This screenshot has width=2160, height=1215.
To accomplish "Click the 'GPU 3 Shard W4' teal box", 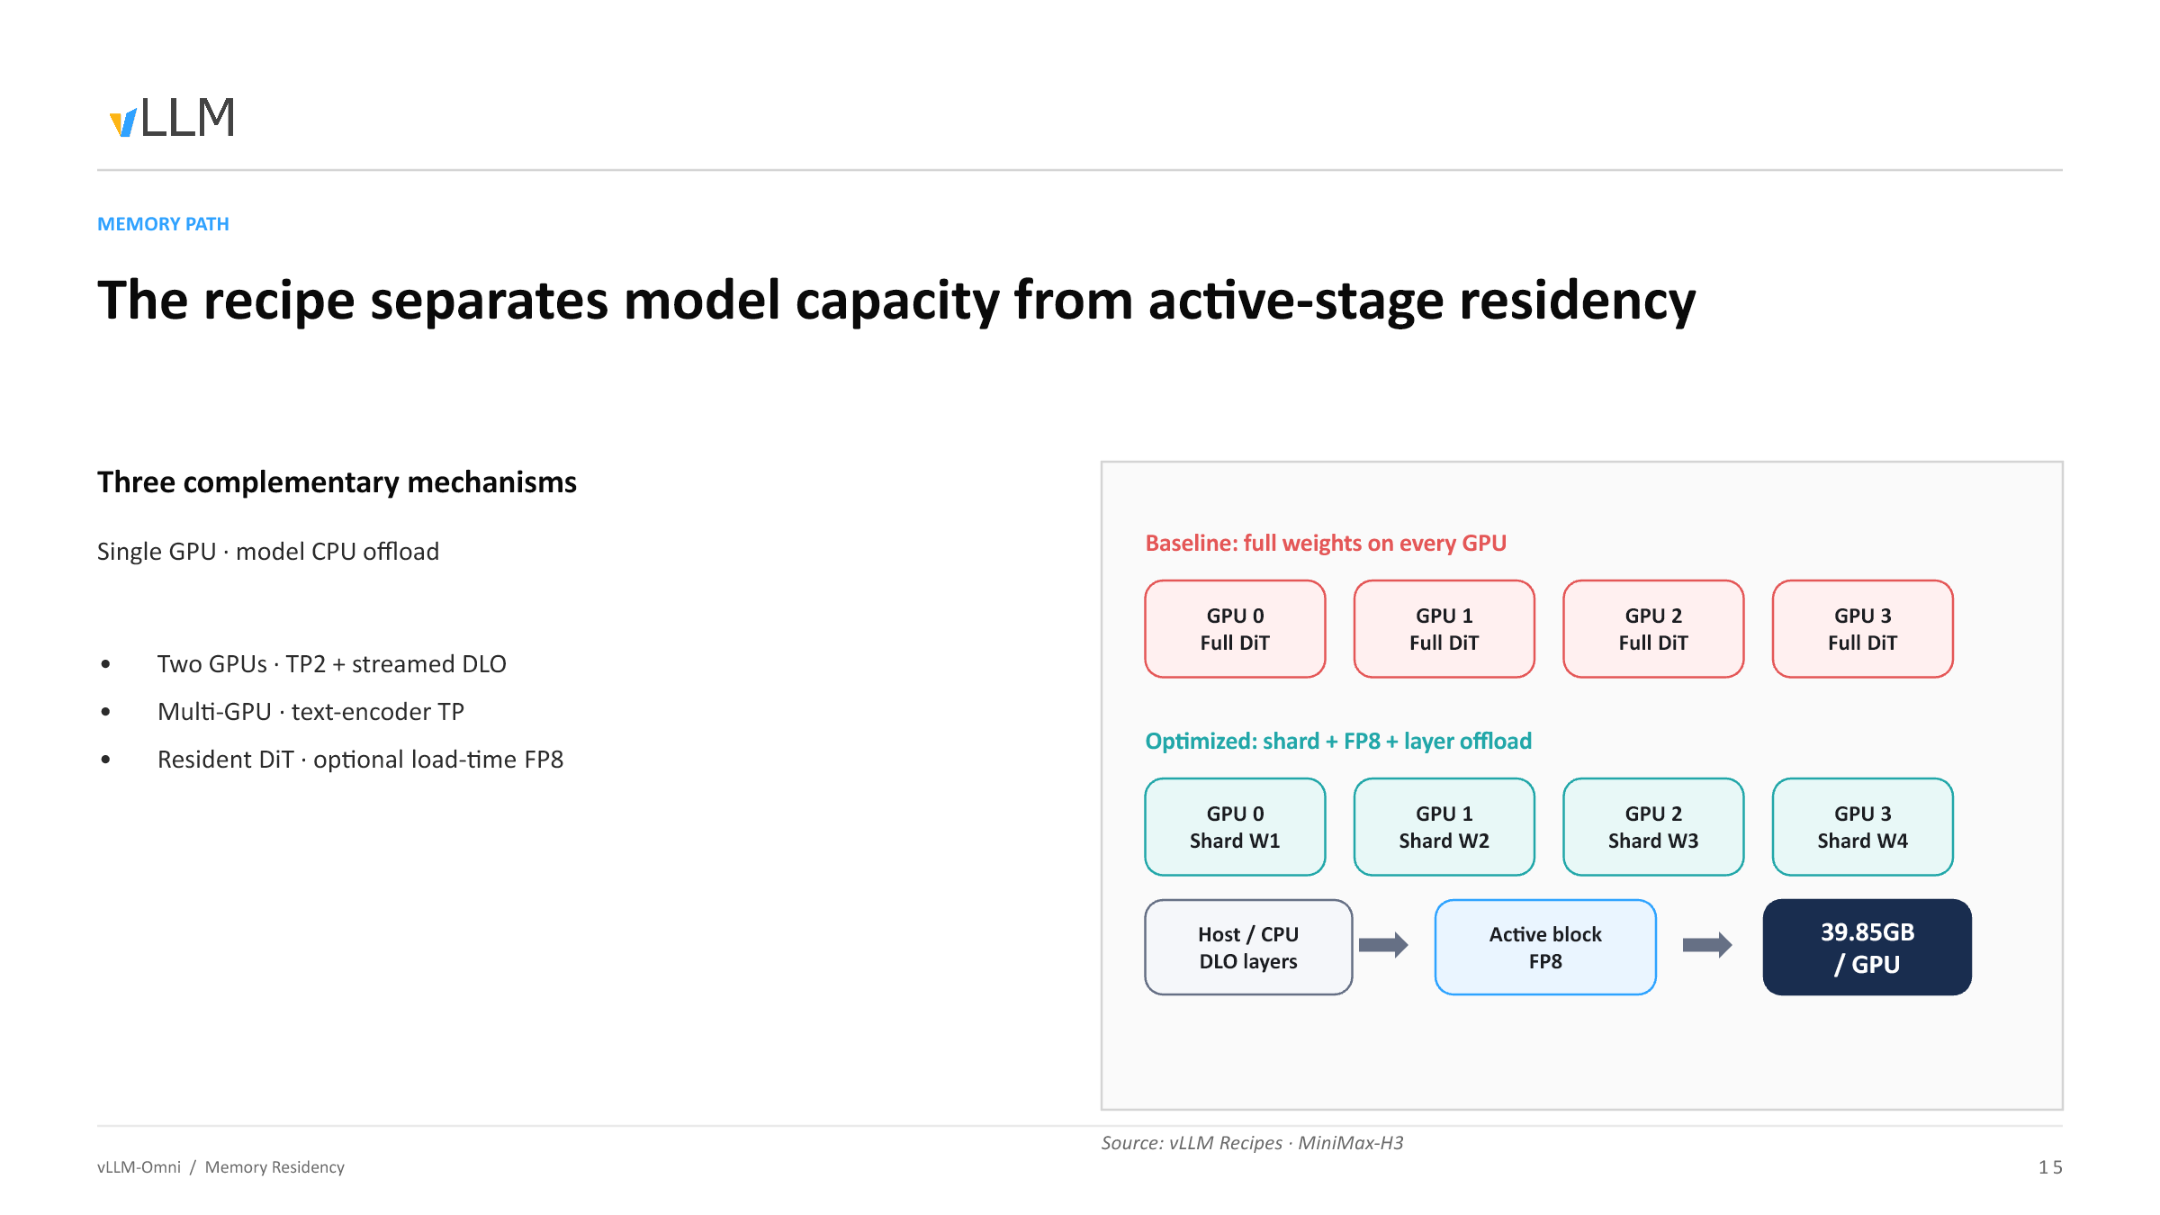I will (1862, 827).
